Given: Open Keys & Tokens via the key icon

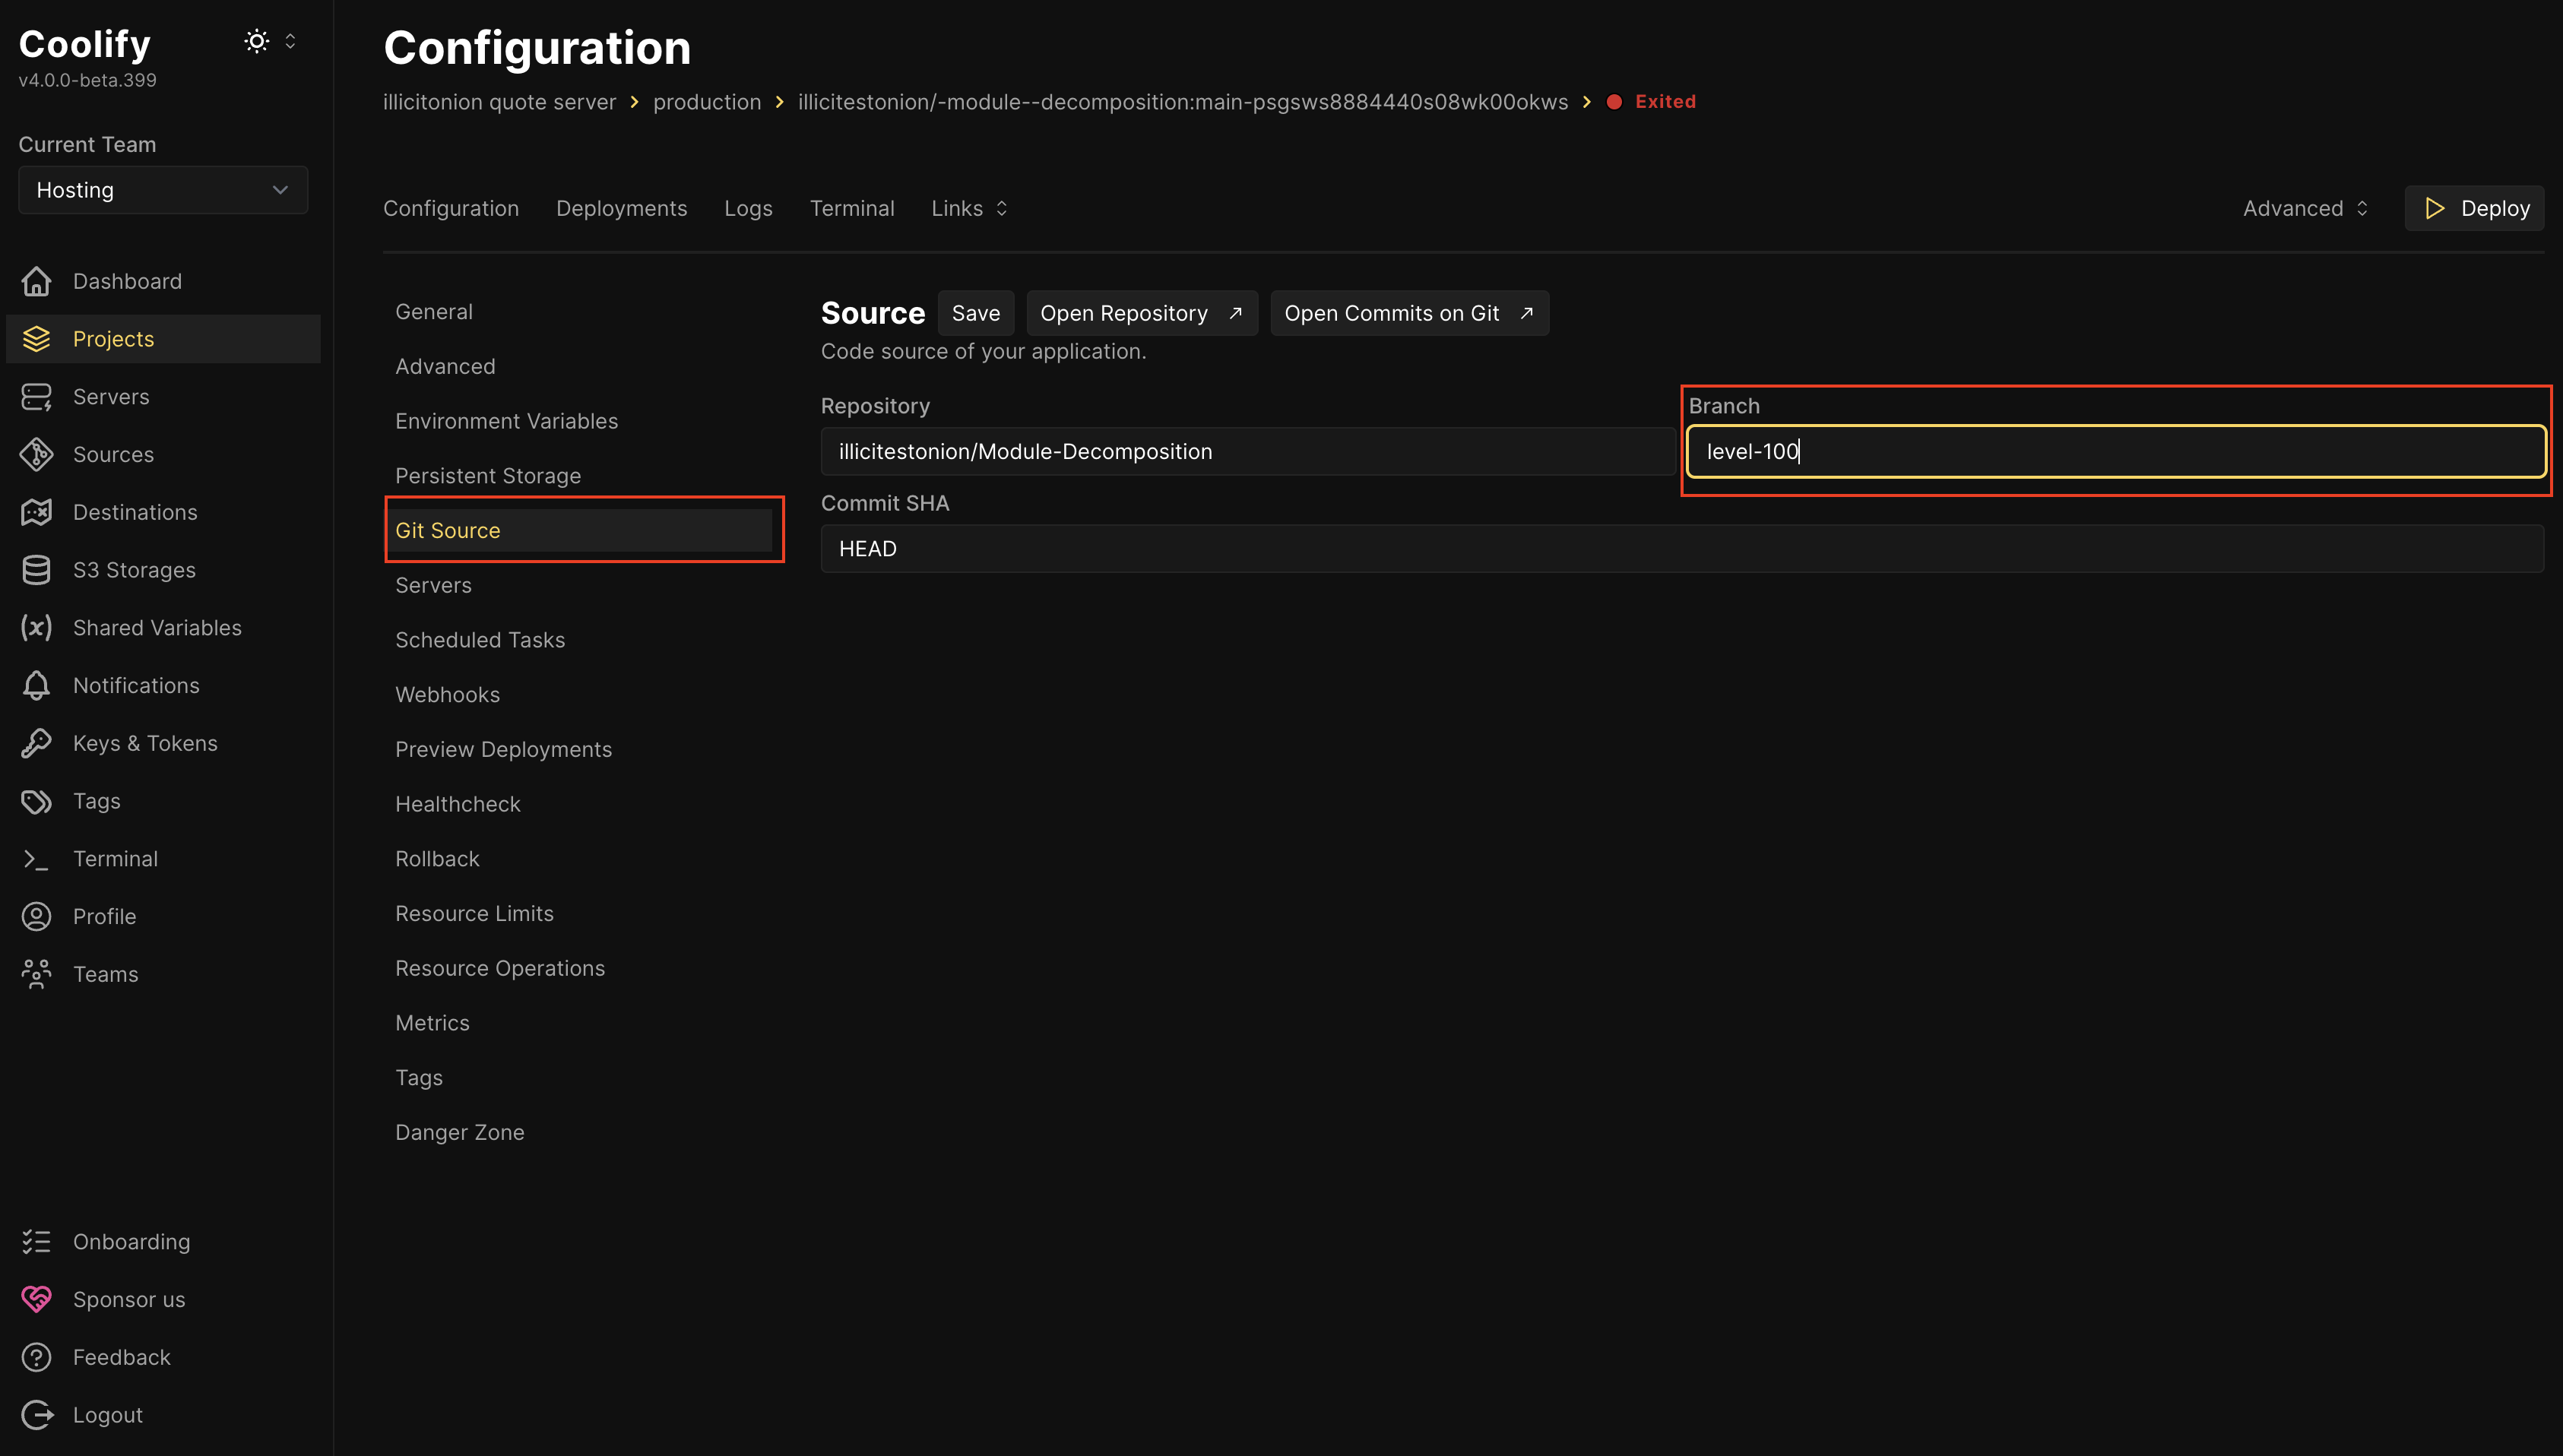Looking at the screenshot, I should 36,742.
